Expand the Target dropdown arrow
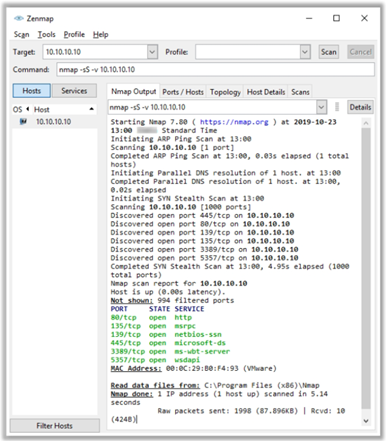386x441 pixels. pyautogui.click(x=152, y=52)
